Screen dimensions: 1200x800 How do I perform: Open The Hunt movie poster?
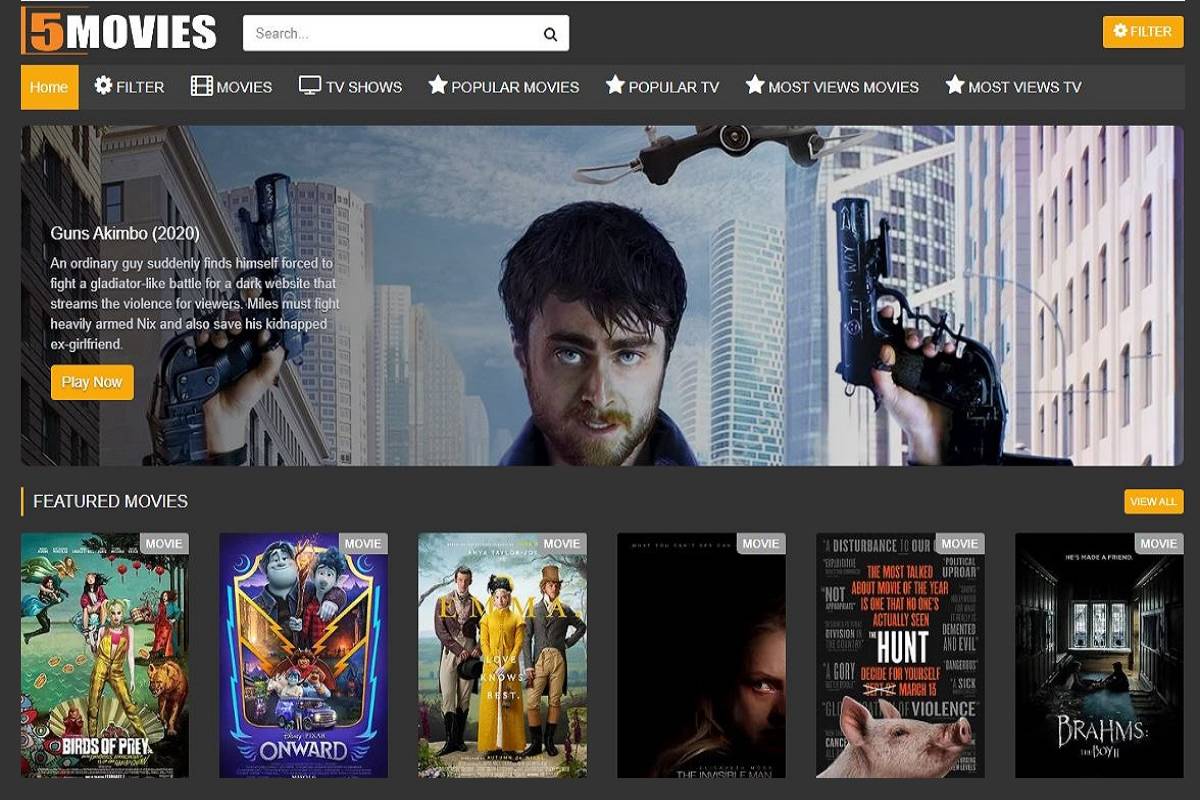click(x=900, y=655)
